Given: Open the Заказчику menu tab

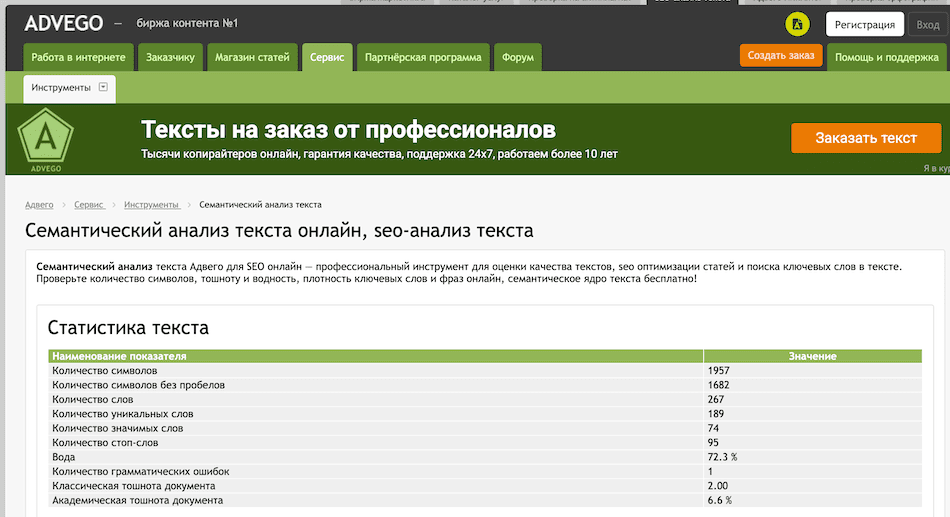Looking at the screenshot, I should coord(171,57).
